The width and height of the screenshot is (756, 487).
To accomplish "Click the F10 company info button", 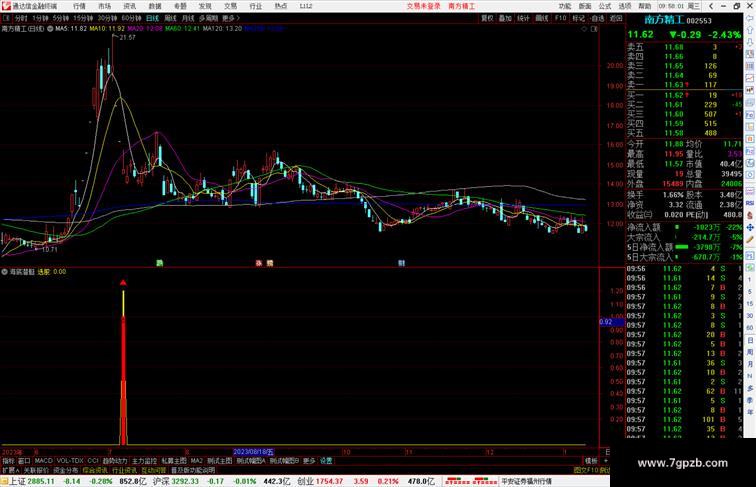I will click(560, 18).
